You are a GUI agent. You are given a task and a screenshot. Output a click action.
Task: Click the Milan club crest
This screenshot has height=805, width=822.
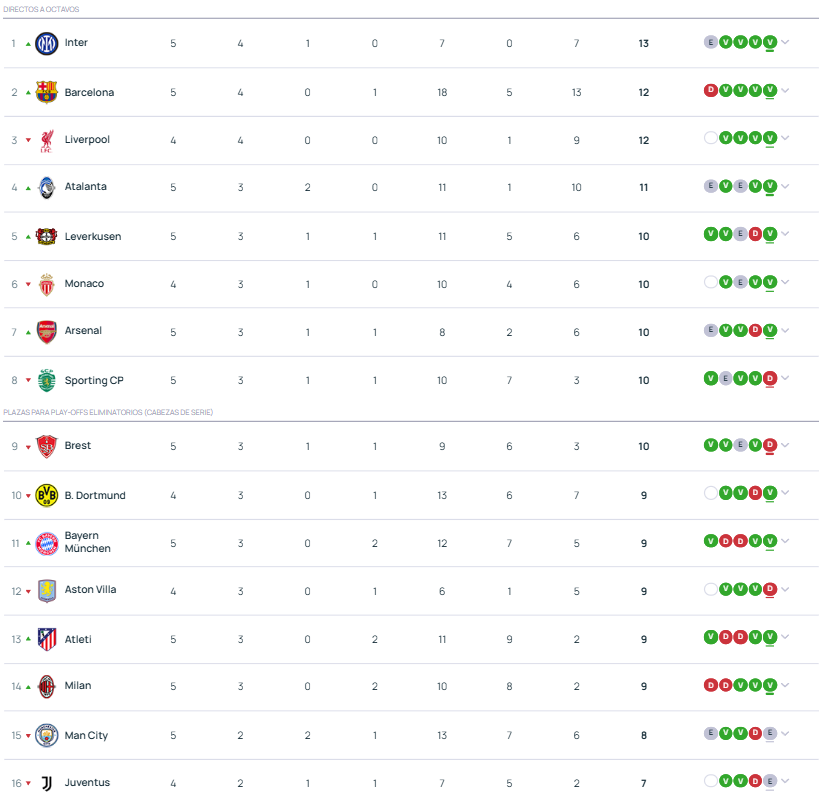point(46,687)
